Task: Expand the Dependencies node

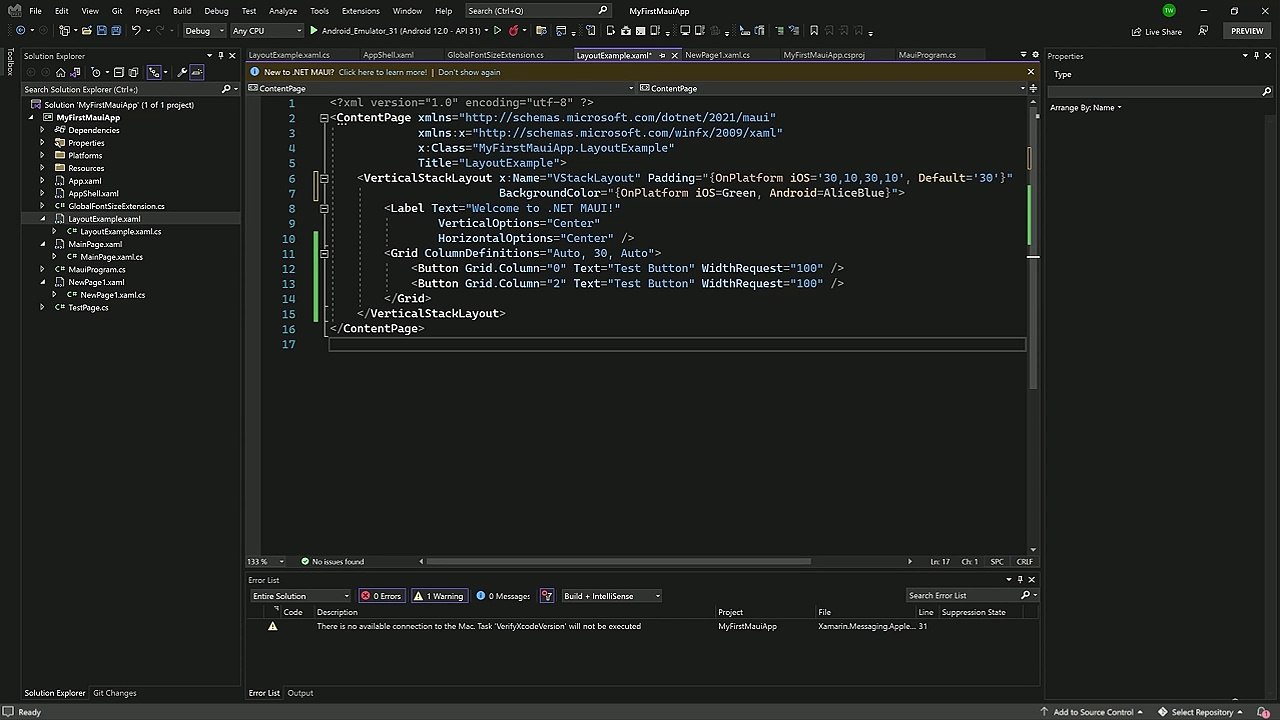Action: pyautogui.click(x=42, y=130)
